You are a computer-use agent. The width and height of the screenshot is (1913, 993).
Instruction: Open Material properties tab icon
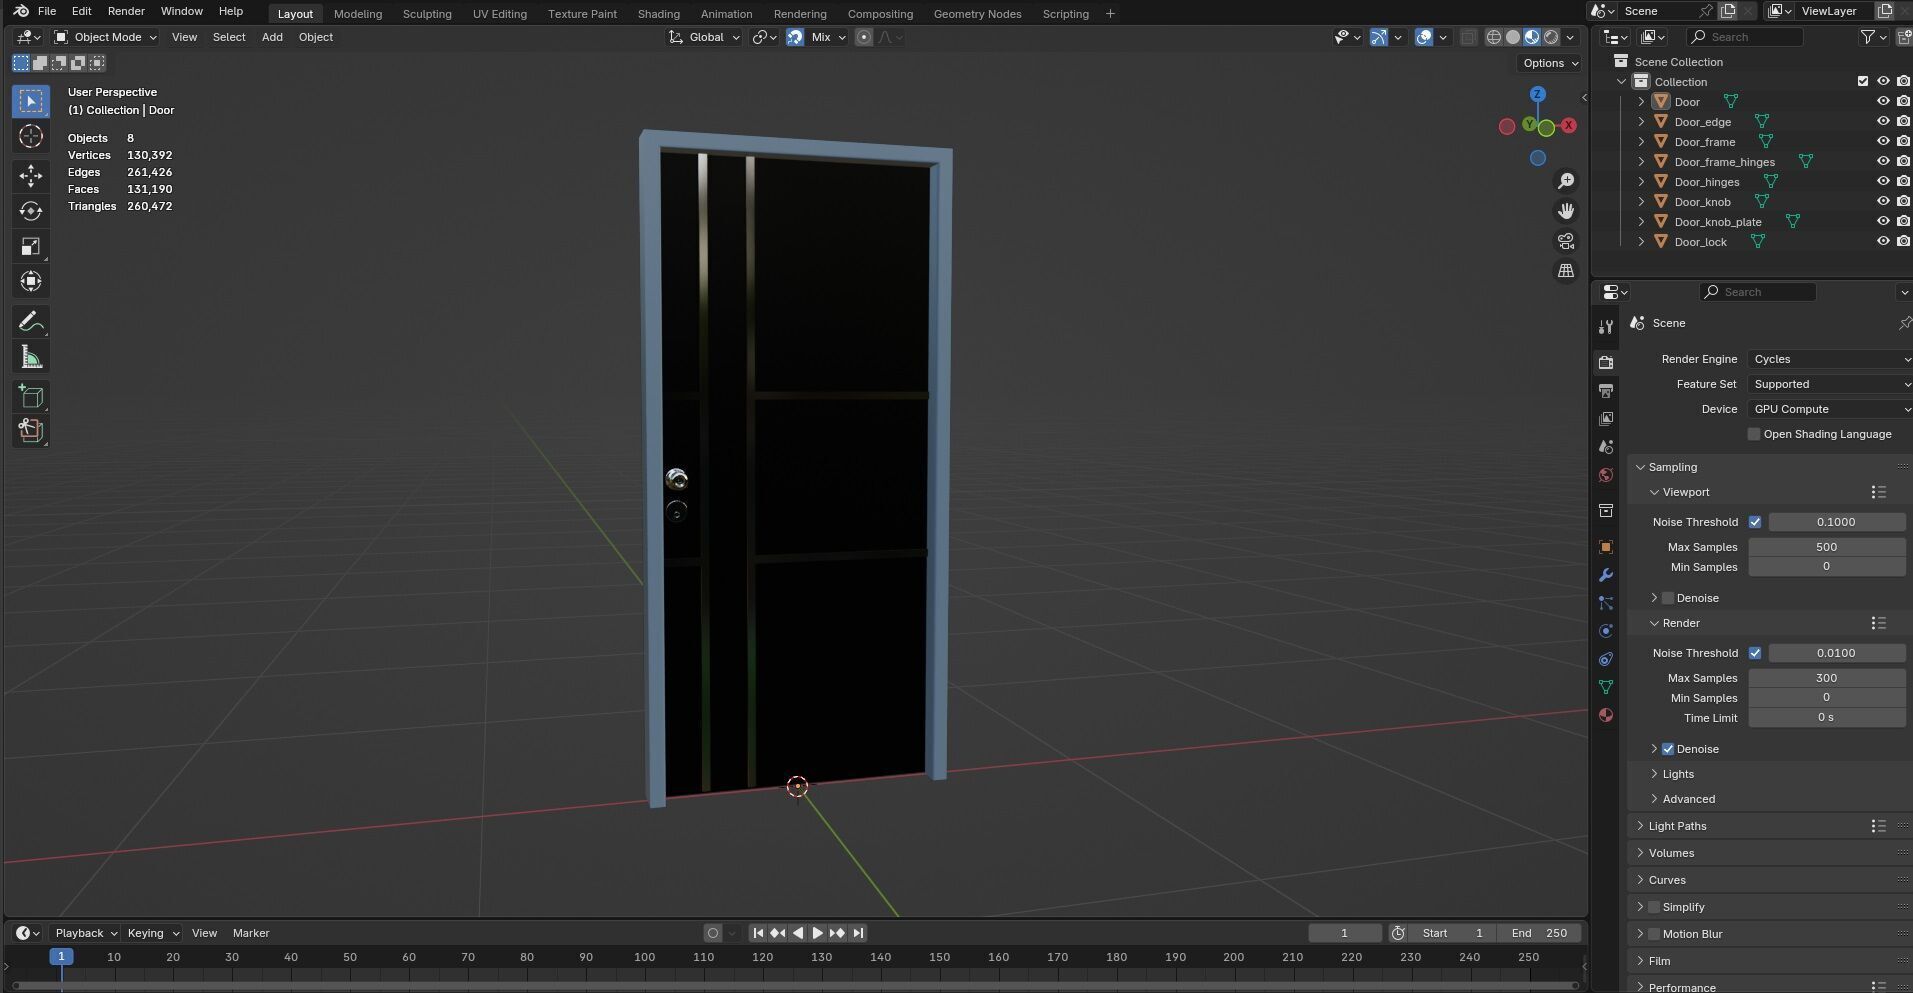(x=1606, y=715)
